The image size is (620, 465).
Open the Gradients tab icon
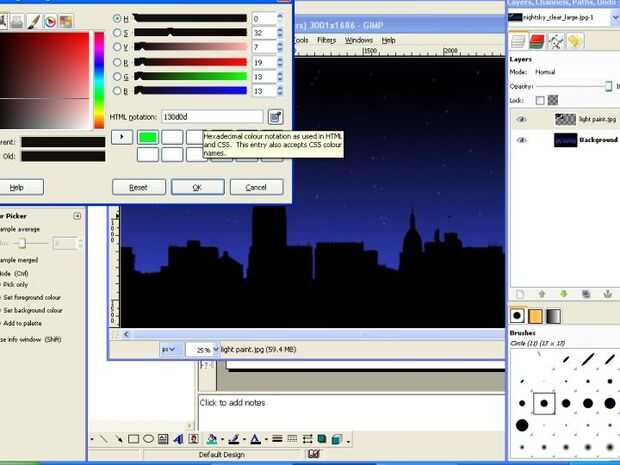[554, 316]
